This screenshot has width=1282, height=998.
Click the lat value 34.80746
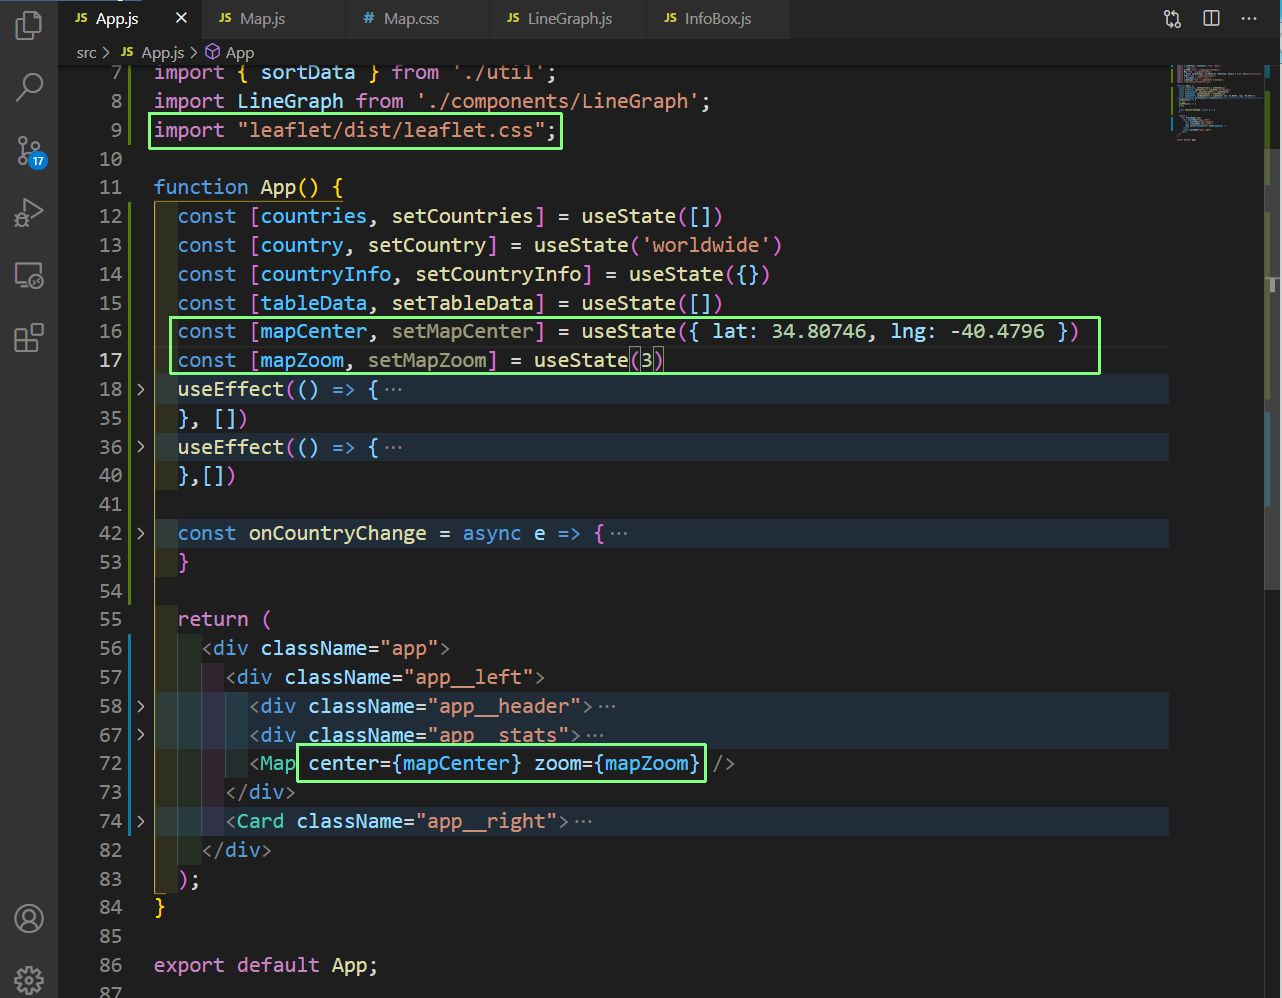click(819, 331)
